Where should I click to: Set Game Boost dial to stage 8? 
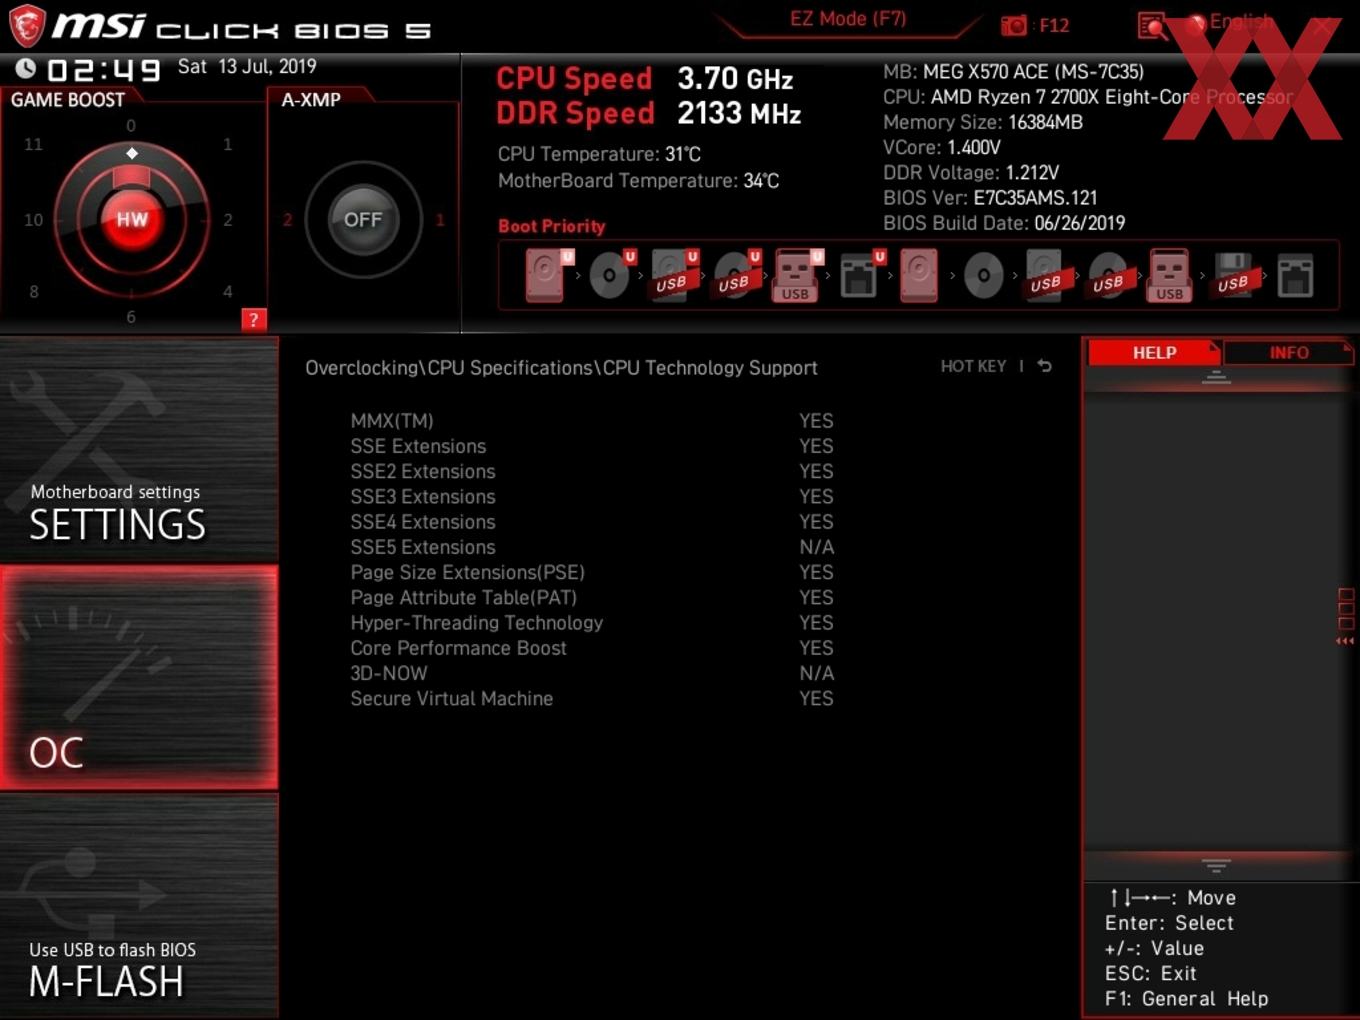click(x=34, y=292)
